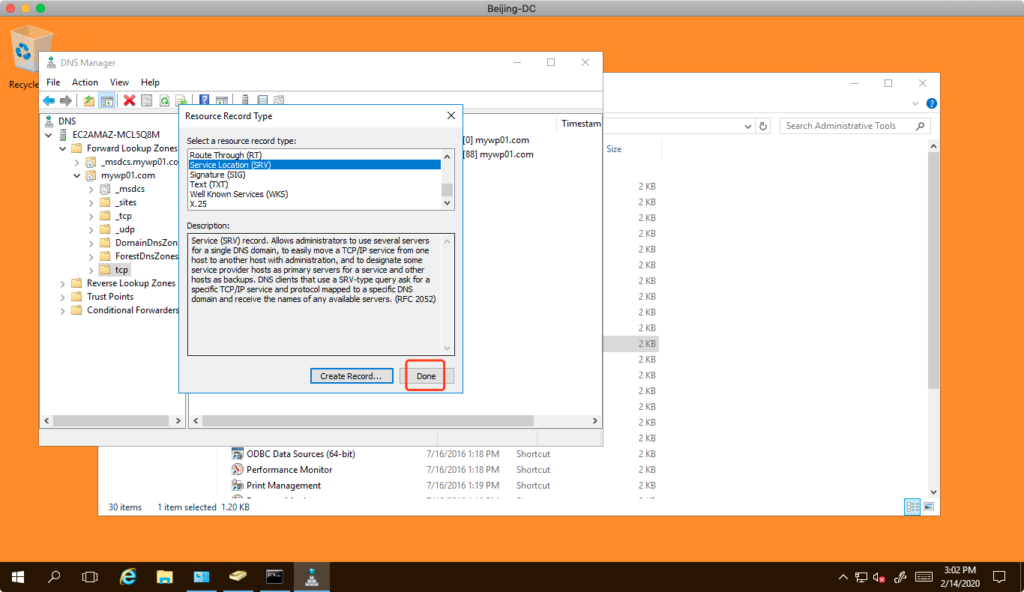This screenshot has width=1024, height=592.
Task: Click the Show/Hide Console Tree toolbar icon
Action: [x=106, y=100]
